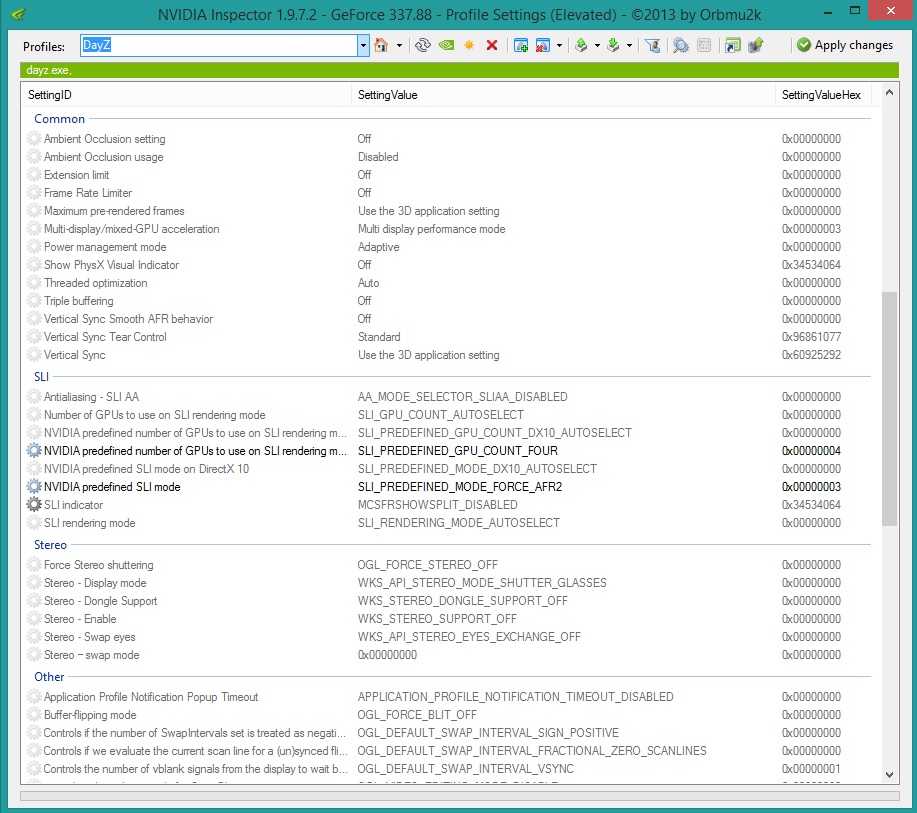Viewport: 917px width, 813px height.
Task: Sort by SettingValue column header
Action: tap(563, 95)
